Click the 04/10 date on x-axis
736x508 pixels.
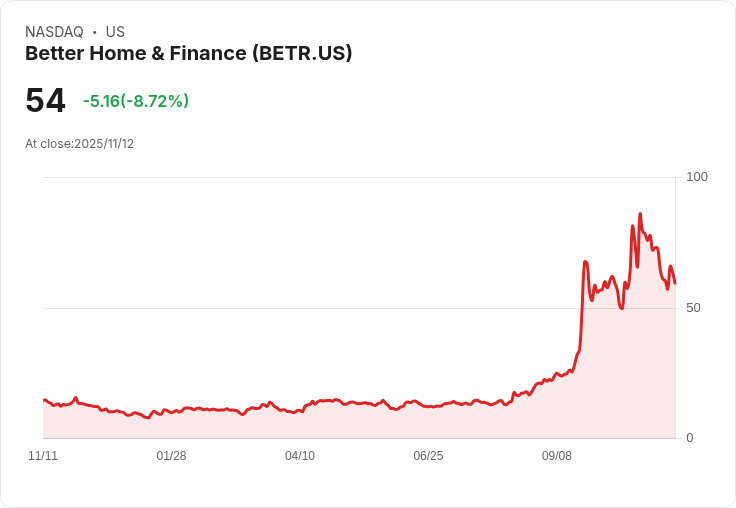(300, 456)
